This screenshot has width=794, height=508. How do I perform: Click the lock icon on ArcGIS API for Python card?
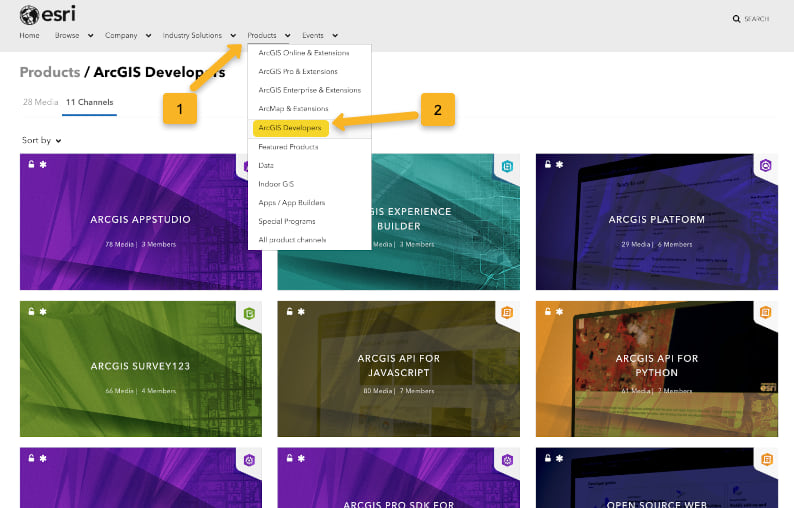(547, 311)
